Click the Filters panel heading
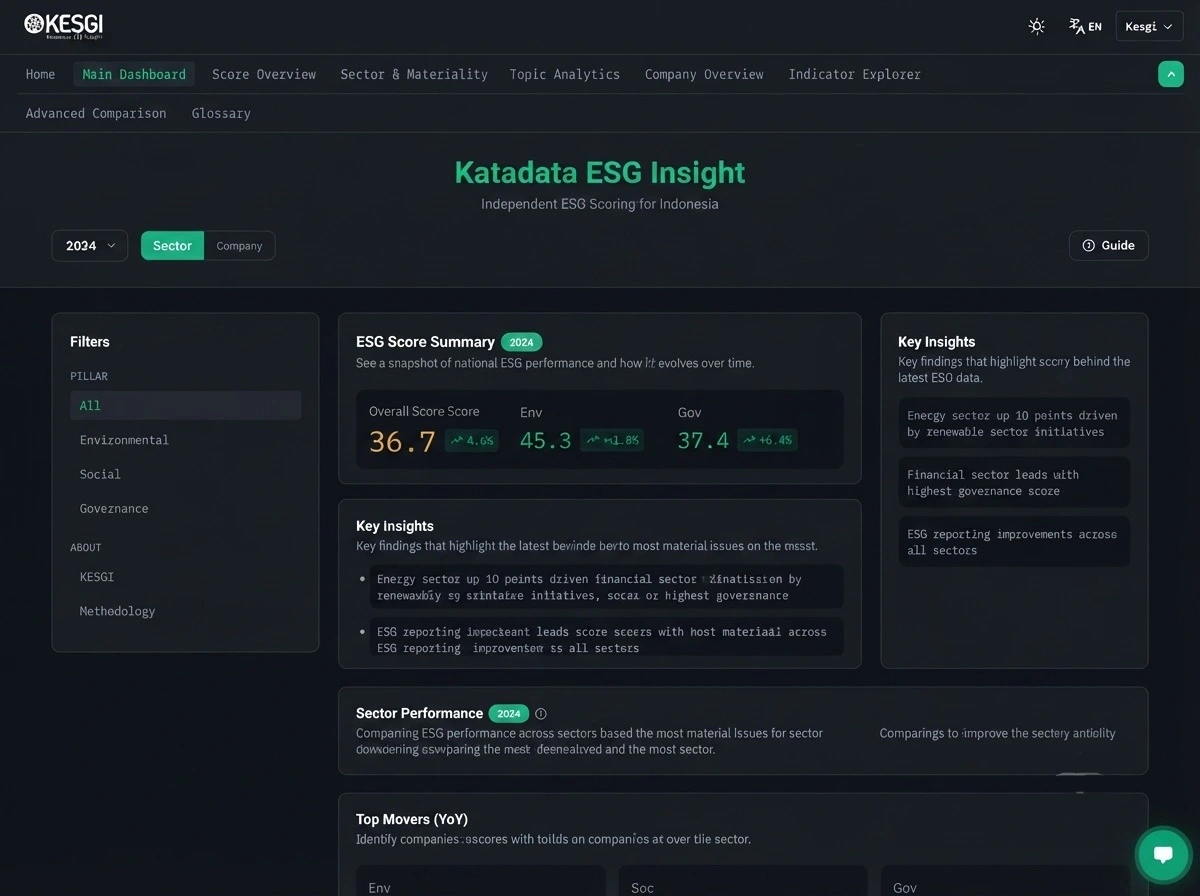The width and height of the screenshot is (1200, 896). 90,341
